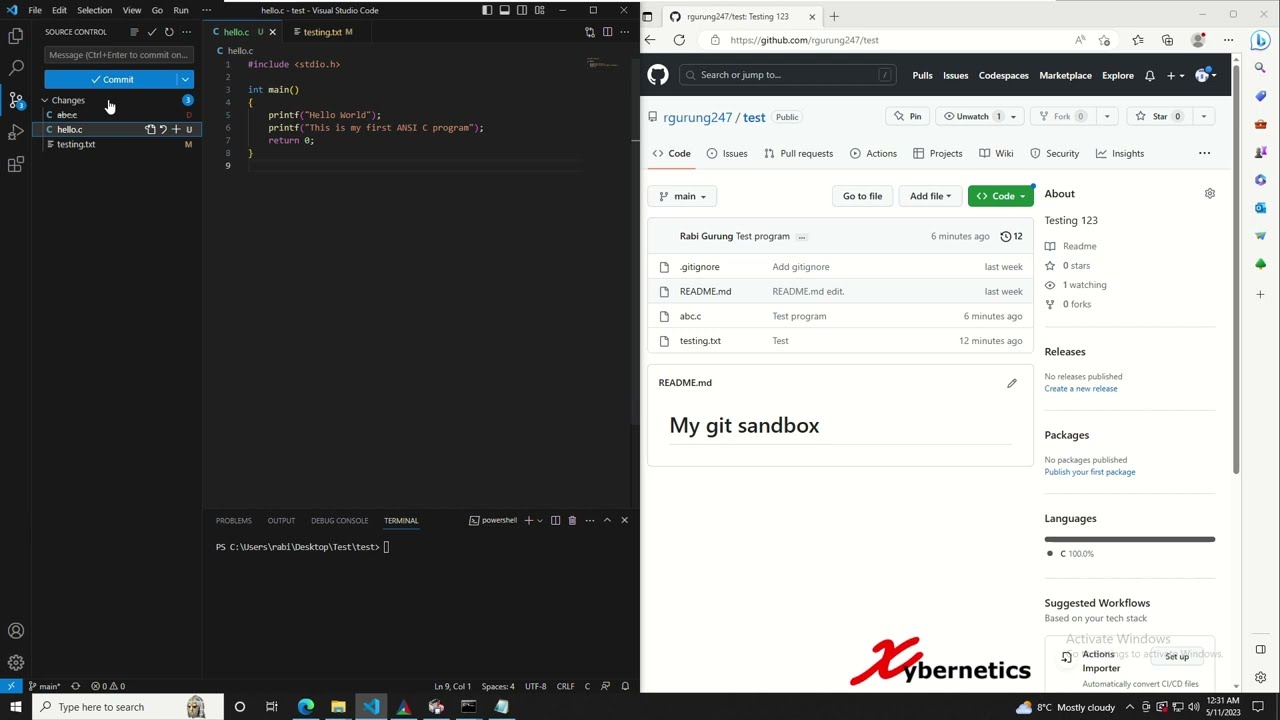
Task: Click Go to file button
Action: 862,196
